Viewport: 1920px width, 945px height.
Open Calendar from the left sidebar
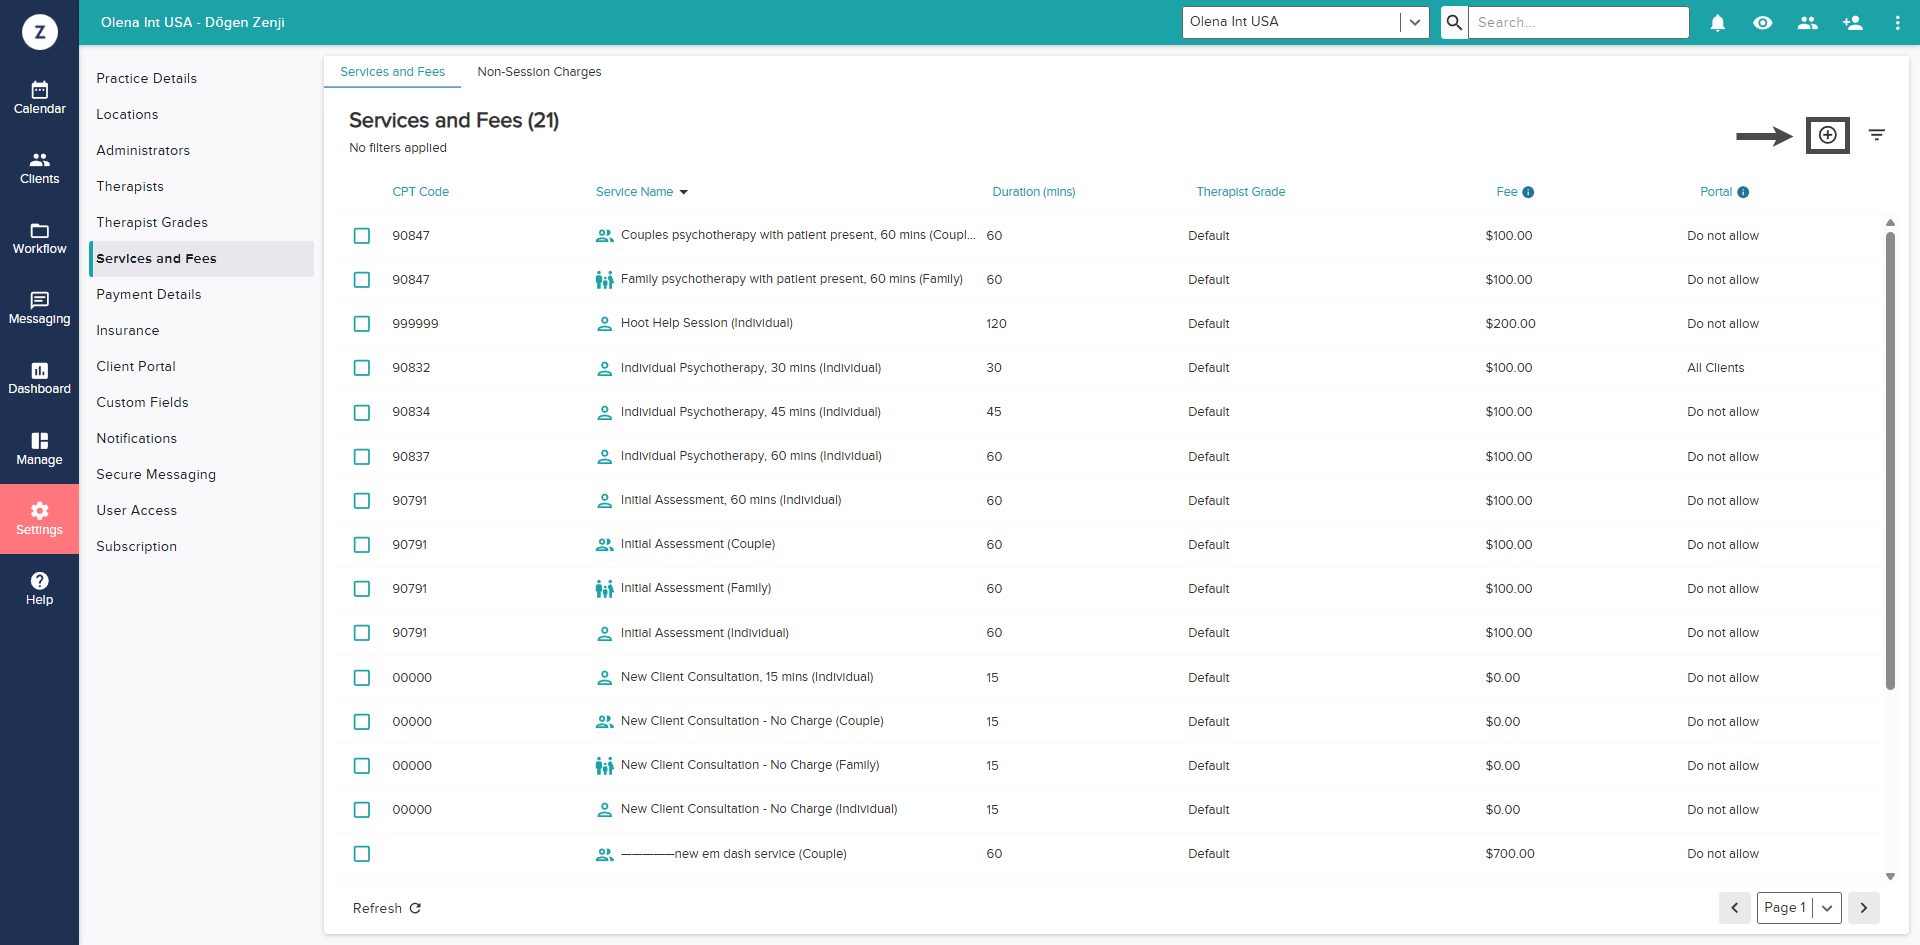[x=39, y=98]
